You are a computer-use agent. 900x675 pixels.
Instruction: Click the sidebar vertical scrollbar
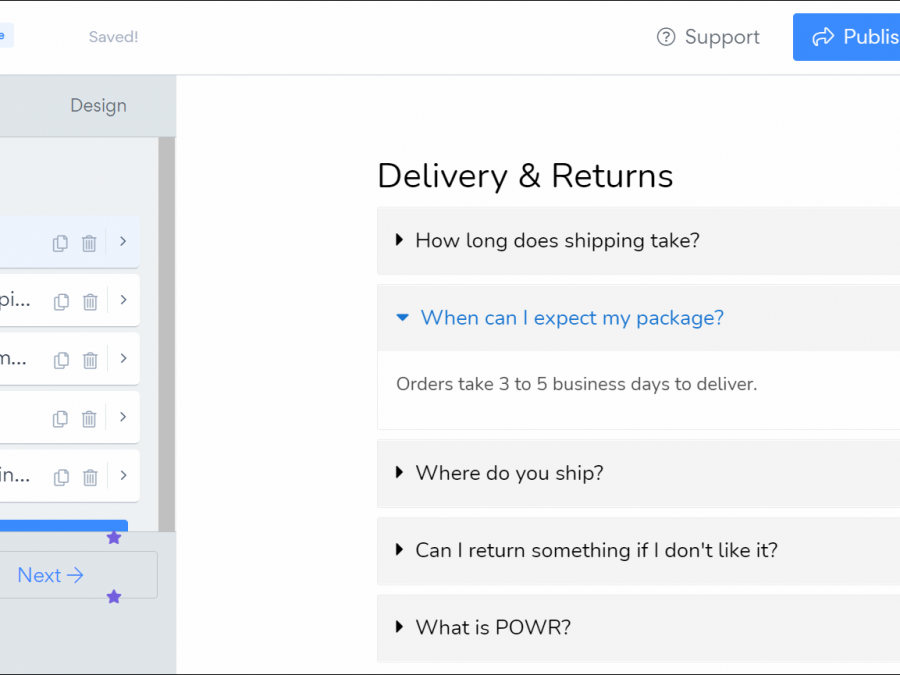[x=166, y=330]
